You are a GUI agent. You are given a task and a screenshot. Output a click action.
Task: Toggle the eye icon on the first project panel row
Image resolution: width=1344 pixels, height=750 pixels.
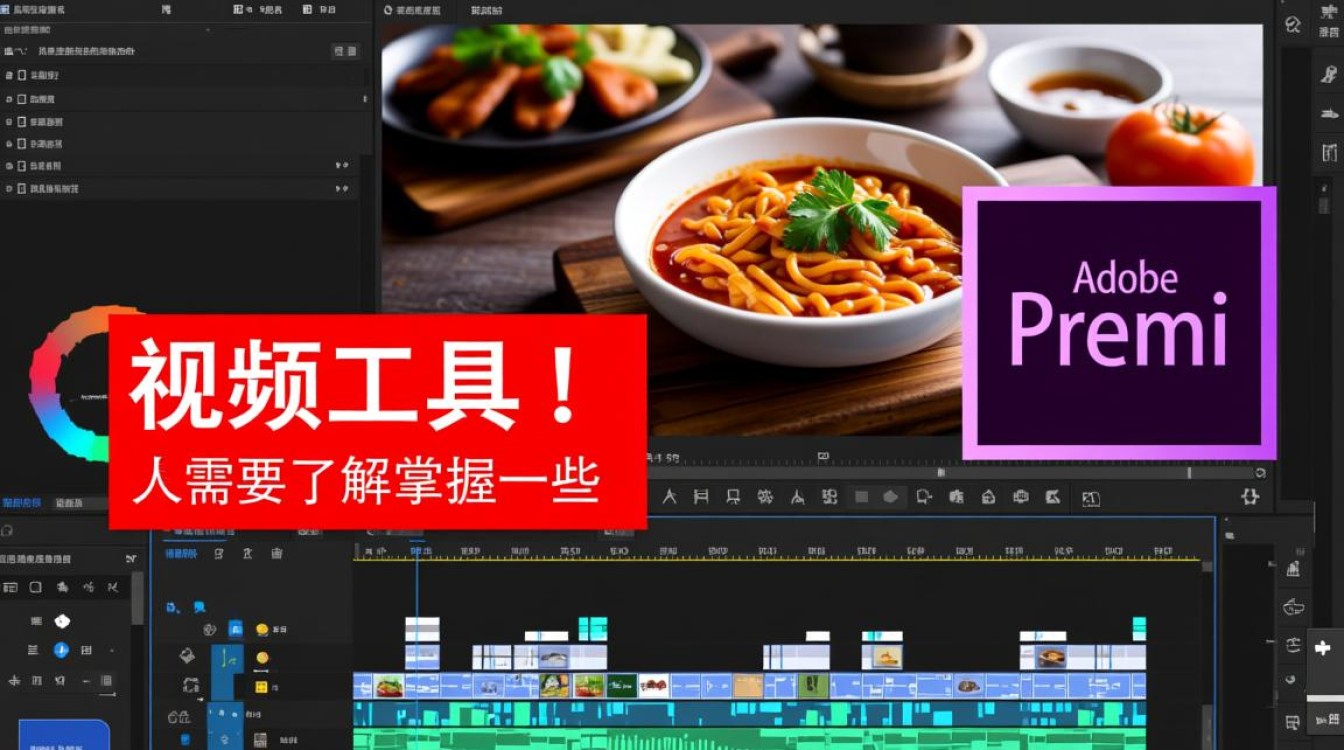tap(10, 76)
